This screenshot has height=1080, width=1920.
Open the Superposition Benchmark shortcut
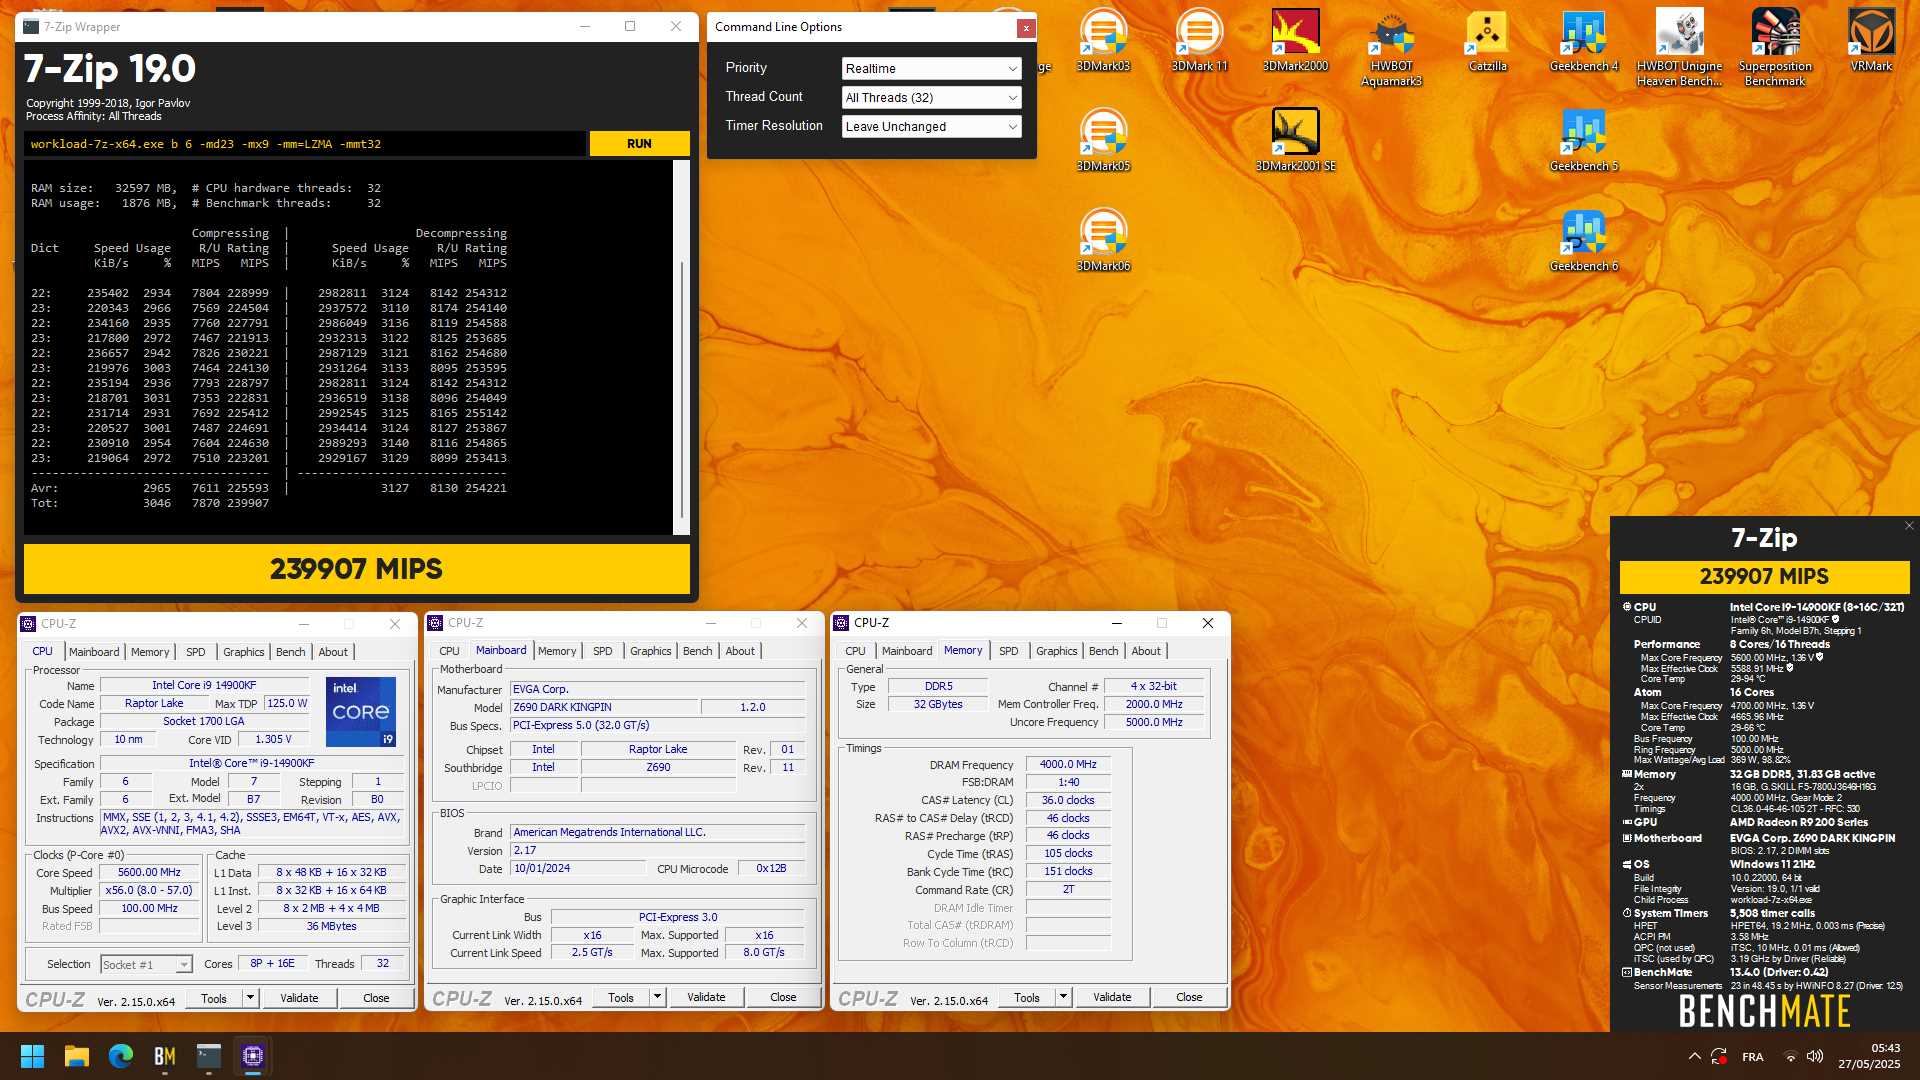click(1775, 48)
